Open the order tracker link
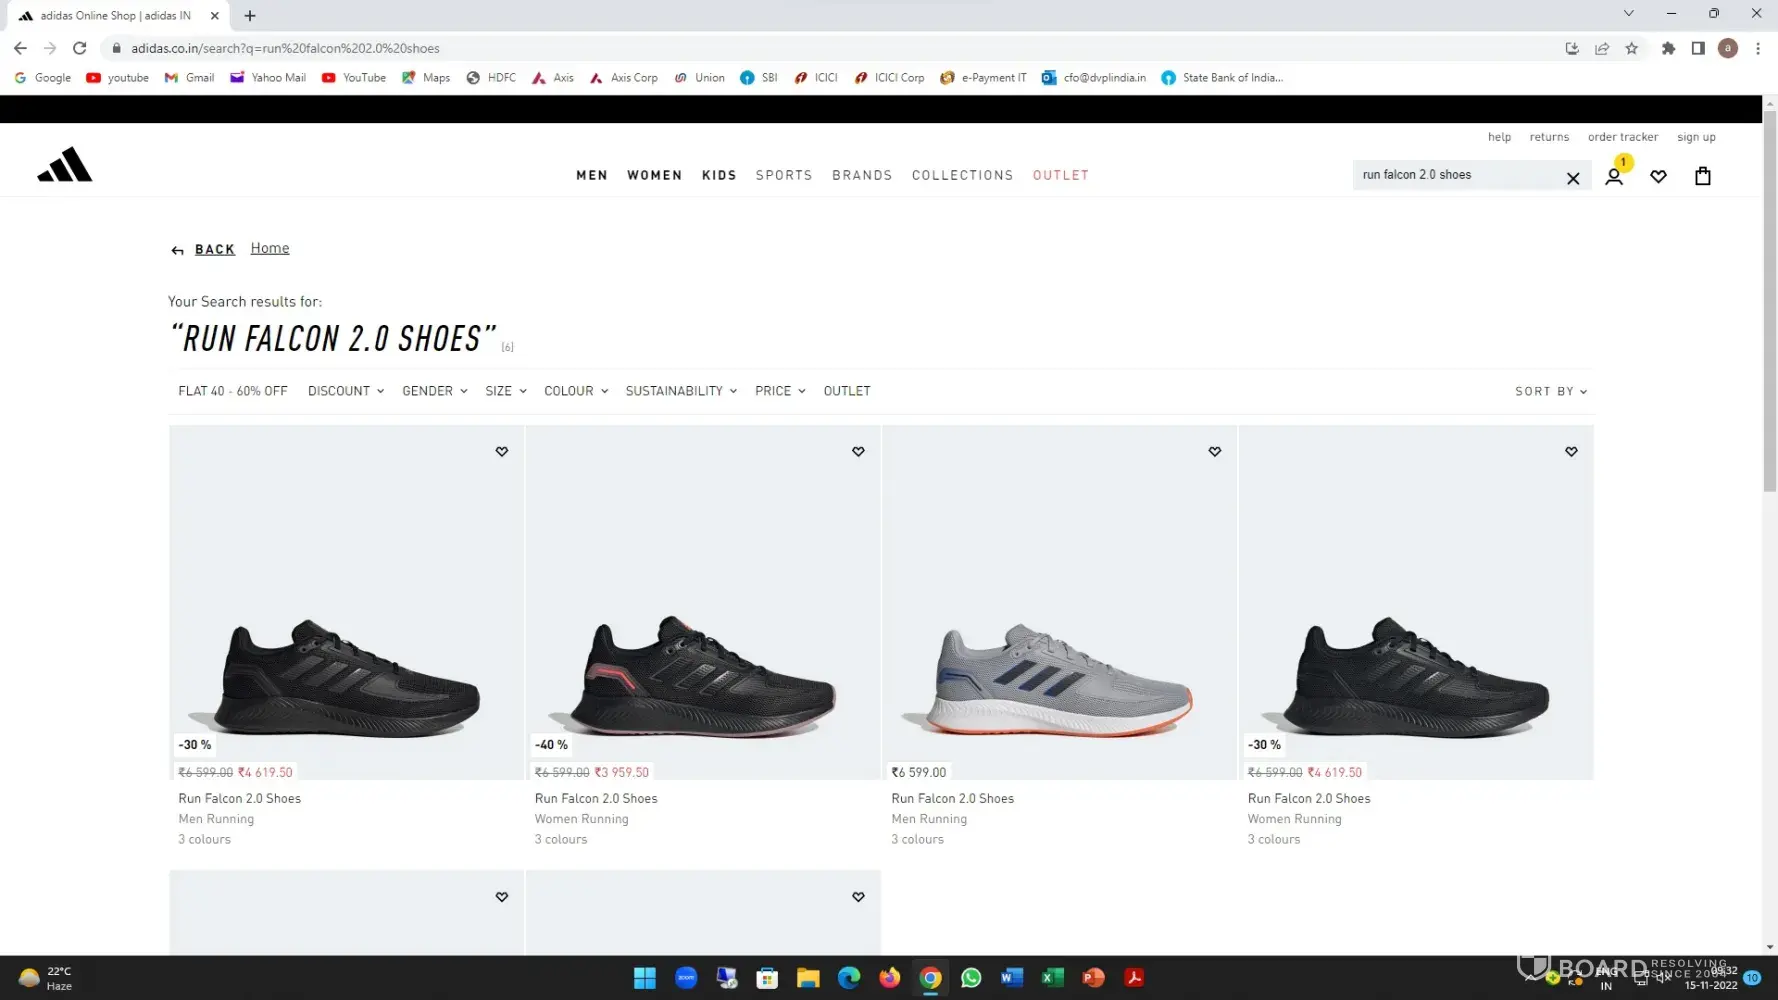The width and height of the screenshot is (1778, 1000). [x=1622, y=137]
